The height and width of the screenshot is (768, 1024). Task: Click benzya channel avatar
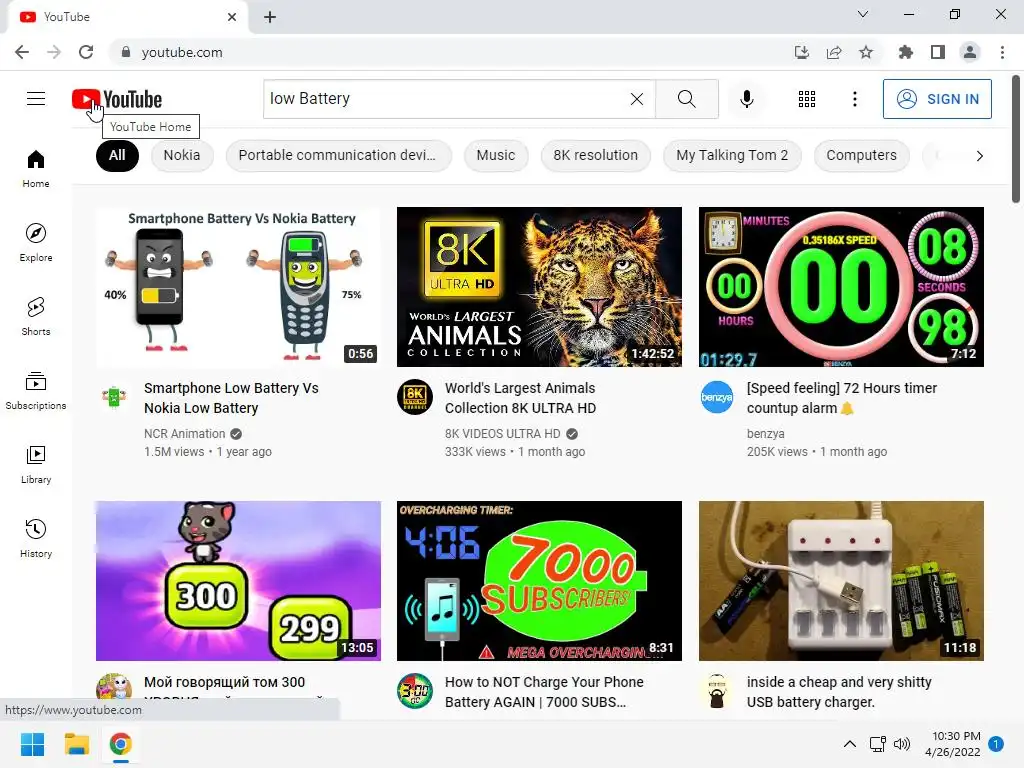716,396
